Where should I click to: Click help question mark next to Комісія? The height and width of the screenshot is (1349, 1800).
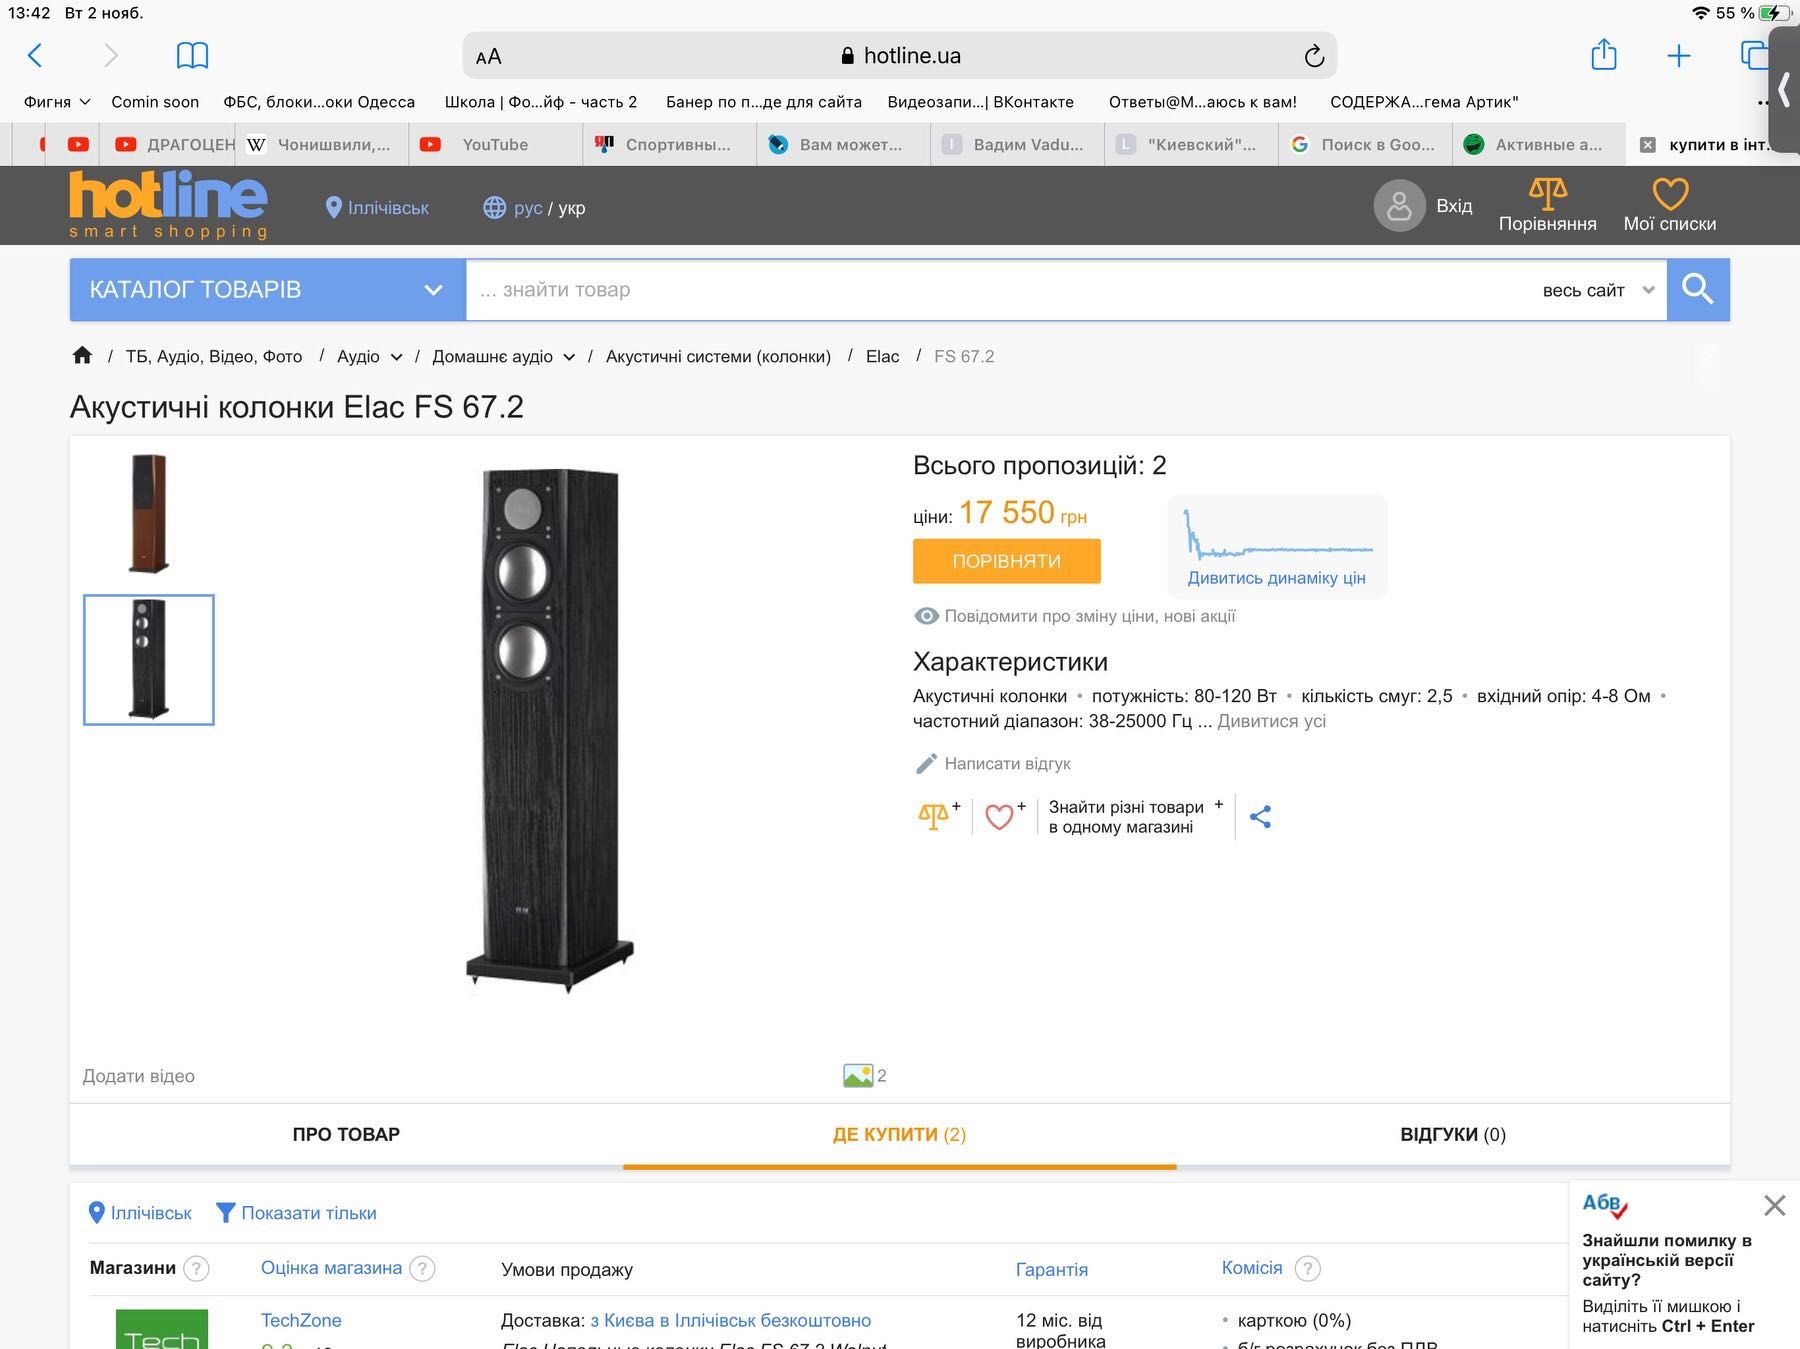(x=1307, y=1269)
